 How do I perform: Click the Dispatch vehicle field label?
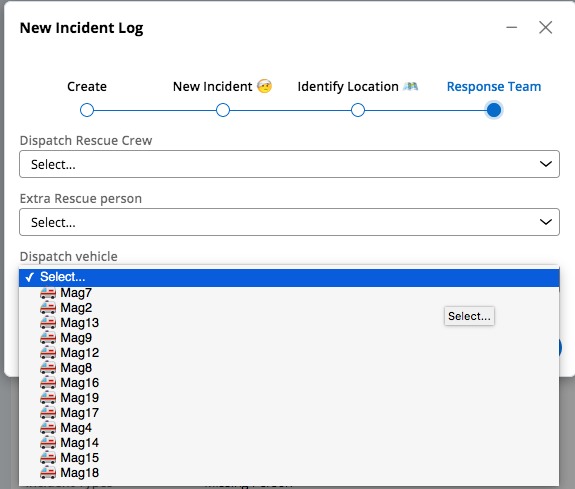click(69, 256)
